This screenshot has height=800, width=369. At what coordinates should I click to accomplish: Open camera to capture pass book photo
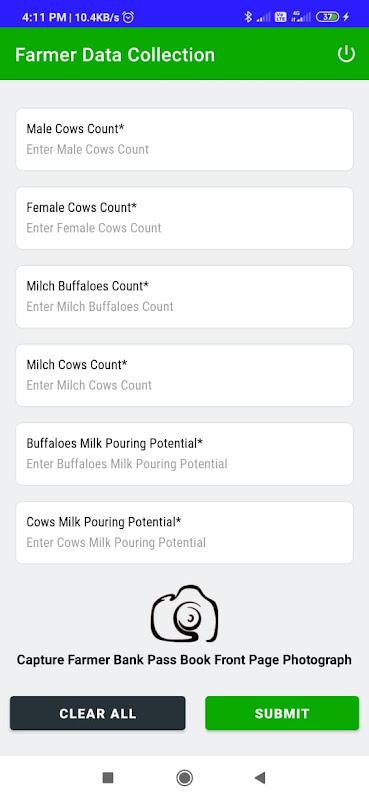184,613
